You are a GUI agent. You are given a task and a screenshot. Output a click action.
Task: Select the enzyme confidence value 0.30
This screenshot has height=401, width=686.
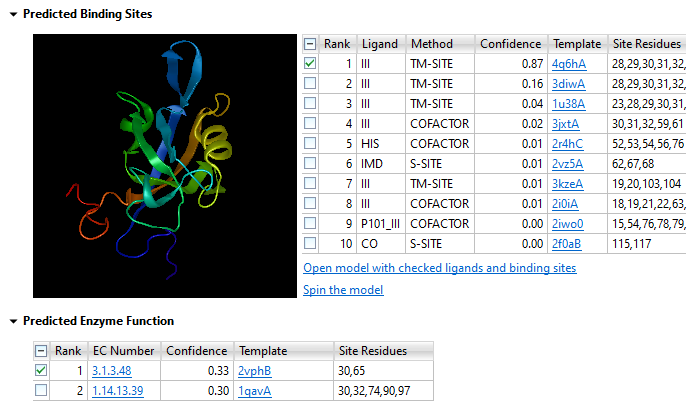(218, 391)
